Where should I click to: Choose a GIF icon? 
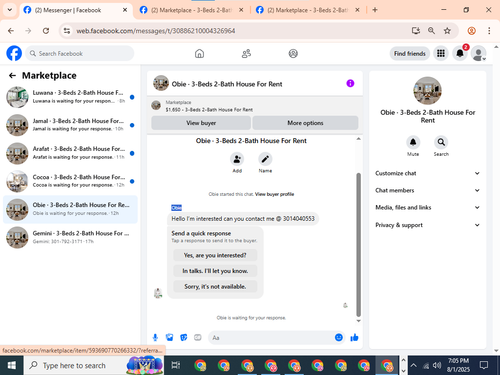pyautogui.click(x=198, y=338)
